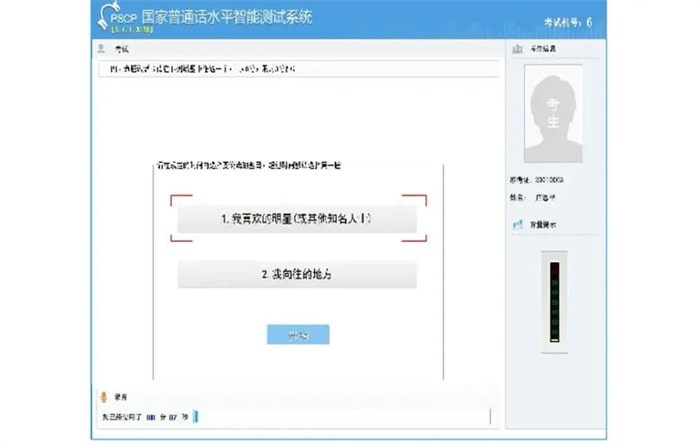Click the vertical volume level meter
Image resolution: width=700 pixels, height=444 pixels.
point(554,302)
